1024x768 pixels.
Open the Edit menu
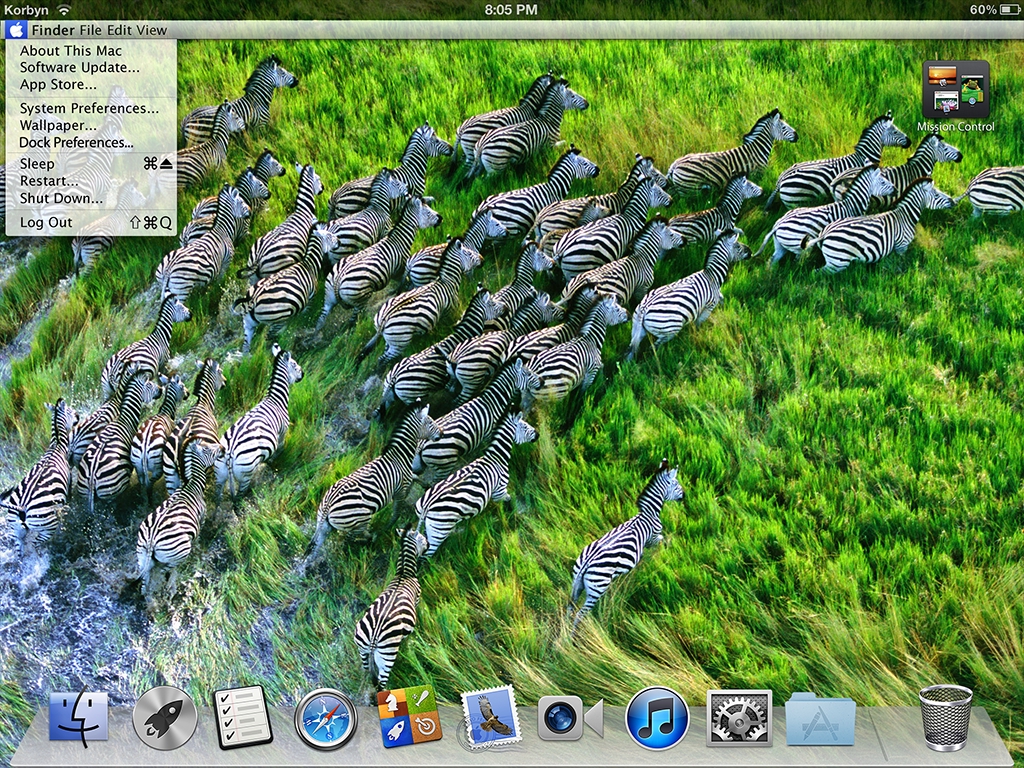[119, 30]
